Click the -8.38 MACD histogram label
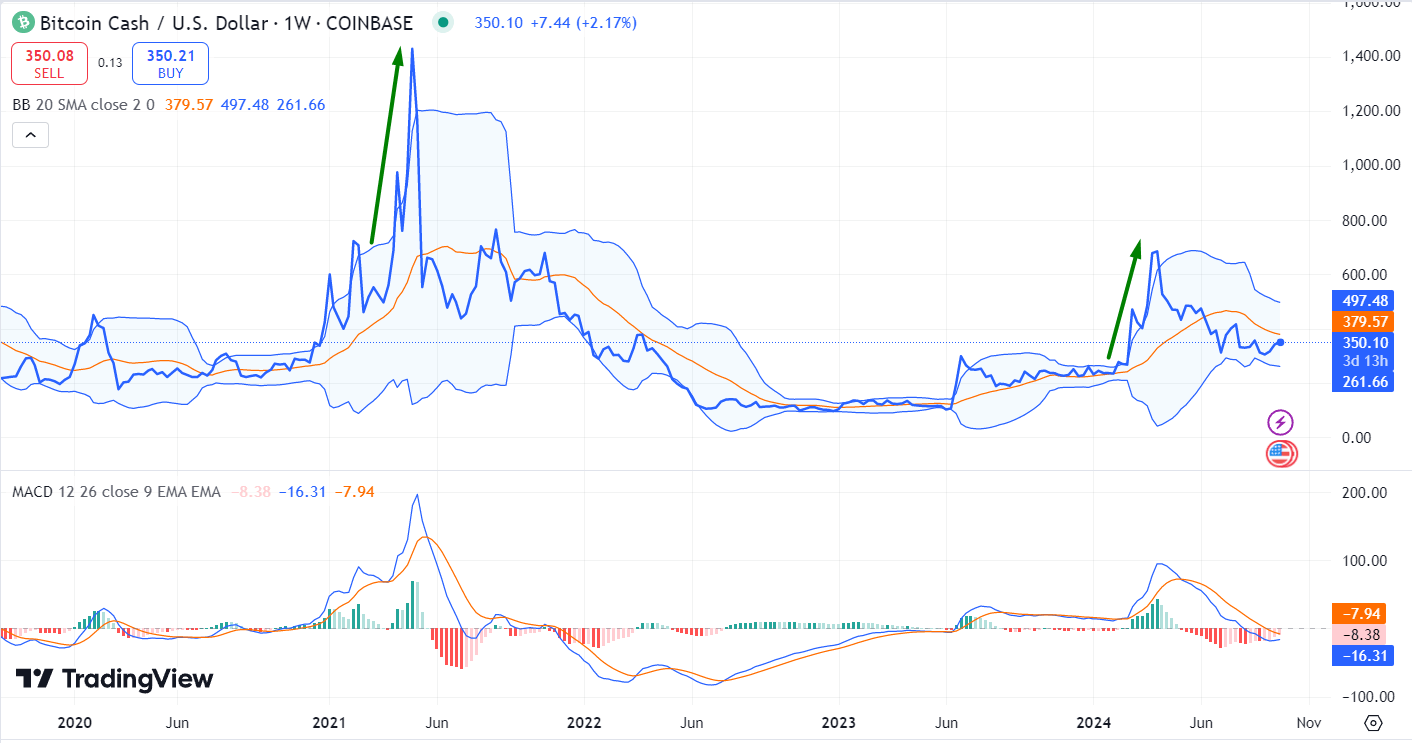The image size is (1412, 743). point(1358,635)
